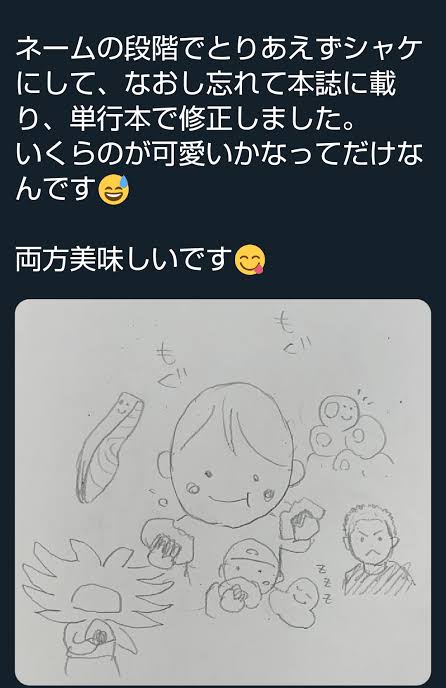Click the text line り、単行本で修正しました。

click(185, 119)
